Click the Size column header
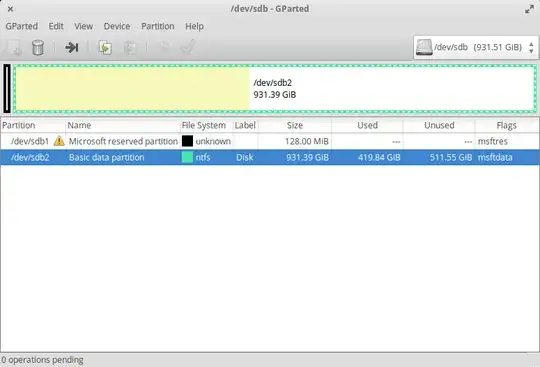The width and height of the screenshot is (540, 367). (295, 125)
